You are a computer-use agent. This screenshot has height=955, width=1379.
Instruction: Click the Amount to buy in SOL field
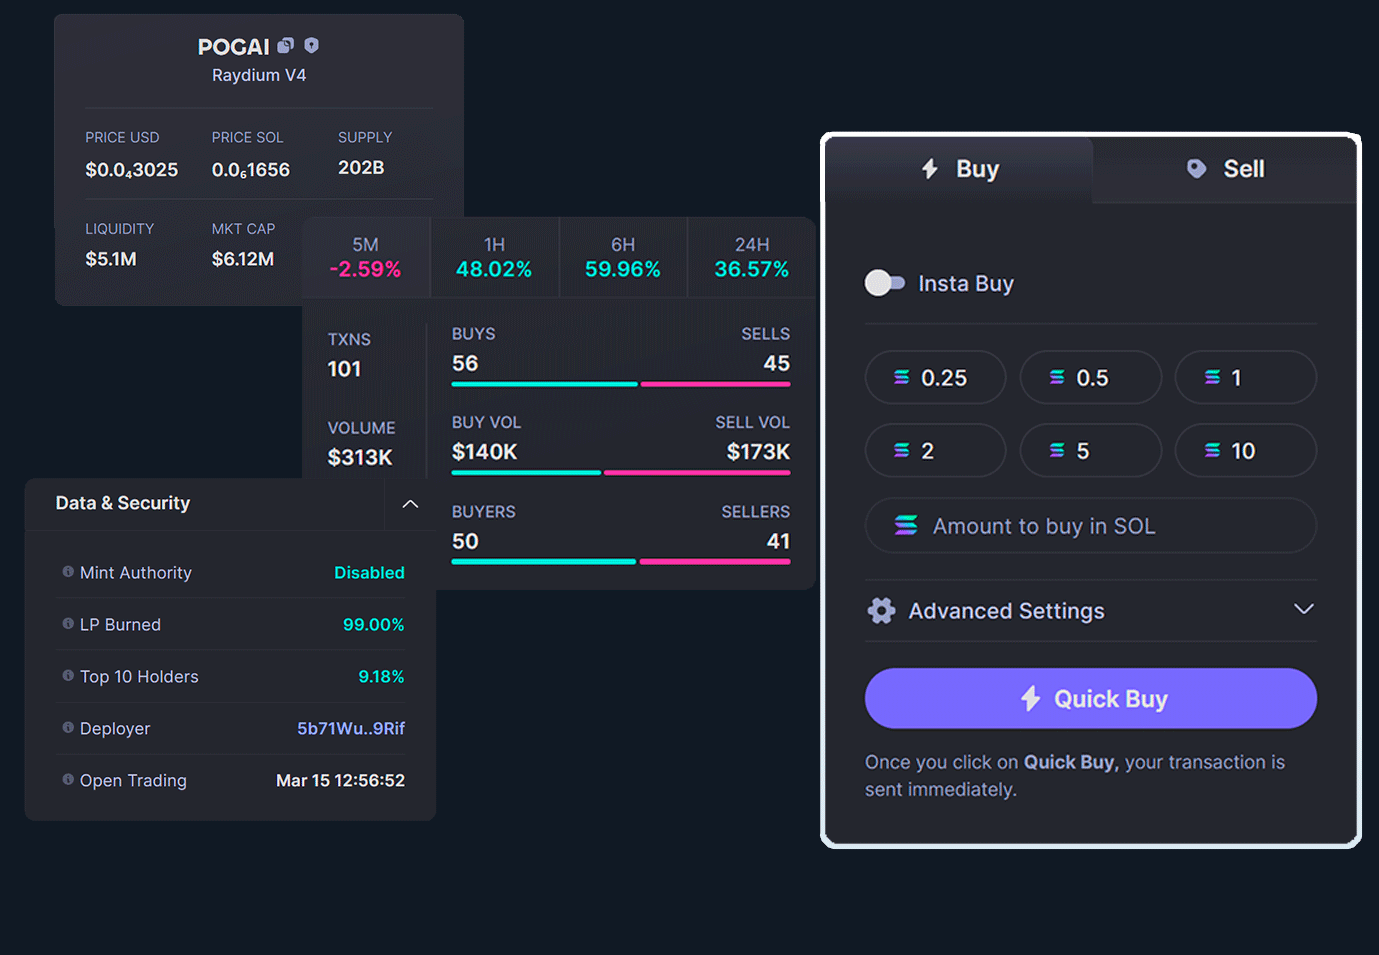(x=1090, y=526)
